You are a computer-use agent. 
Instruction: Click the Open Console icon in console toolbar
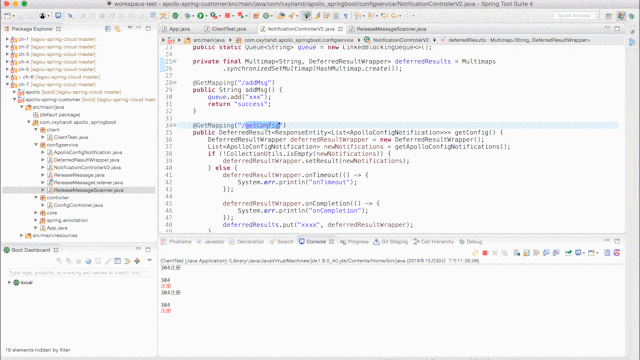click(591, 253)
